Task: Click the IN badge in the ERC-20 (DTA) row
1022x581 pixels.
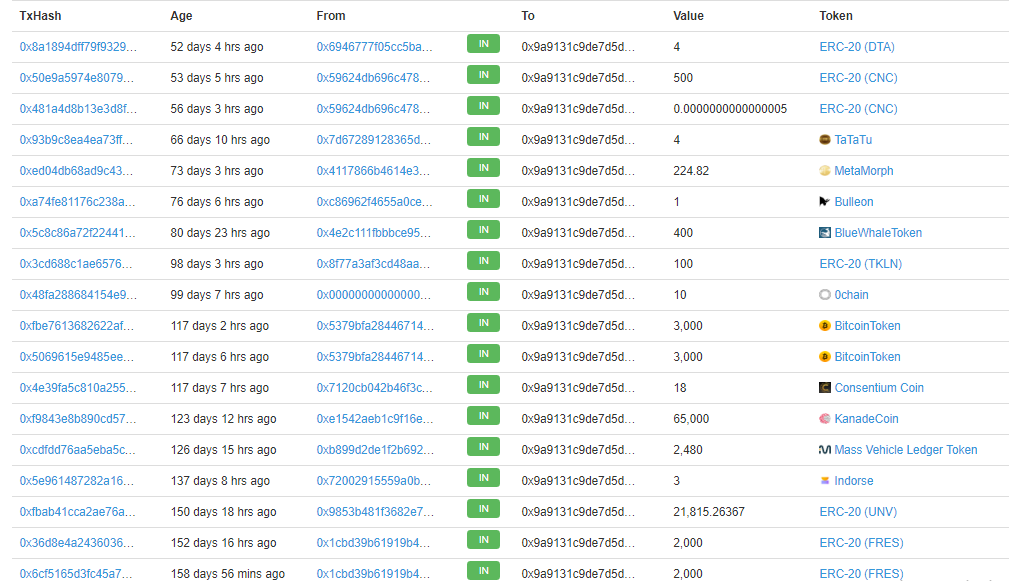Action: click(484, 44)
